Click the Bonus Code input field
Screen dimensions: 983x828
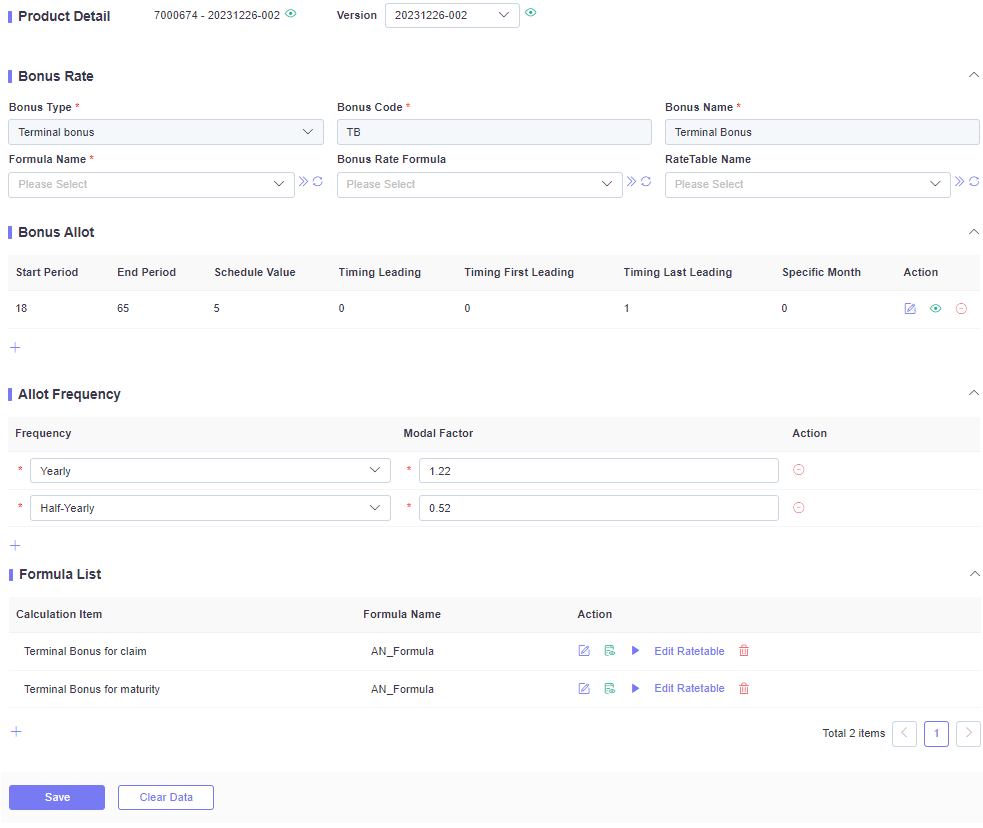[x=494, y=132]
